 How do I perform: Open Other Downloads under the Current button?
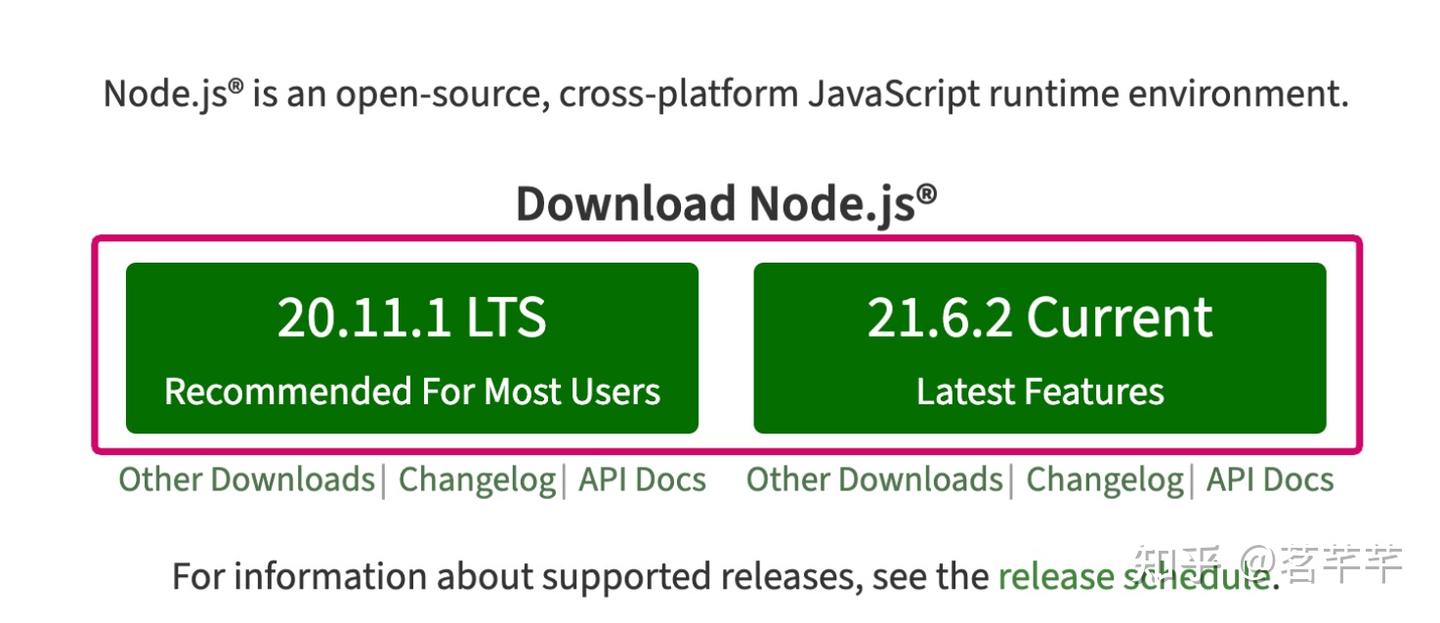tap(873, 480)
